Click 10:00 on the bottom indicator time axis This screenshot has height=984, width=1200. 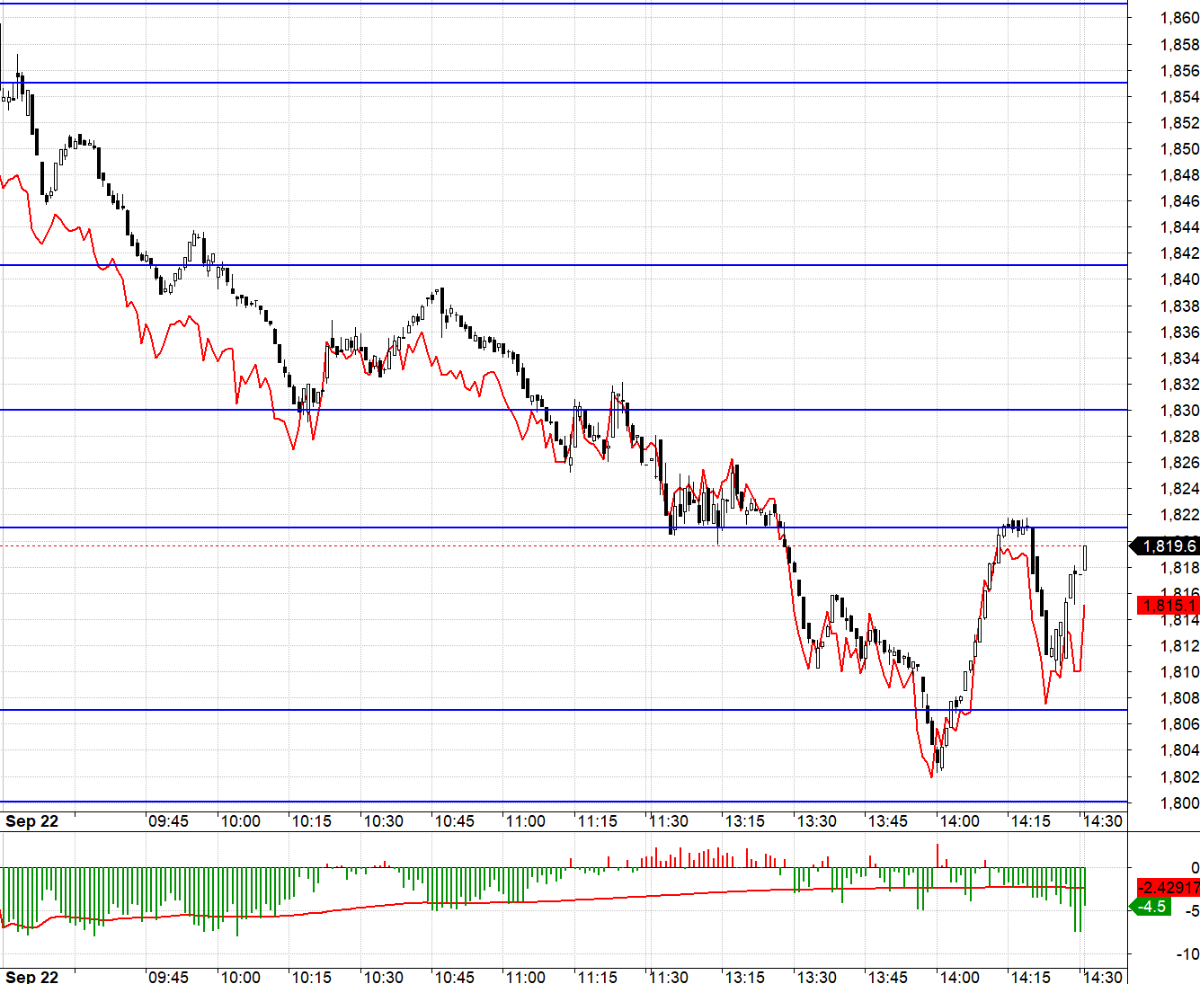click(240, 977)
